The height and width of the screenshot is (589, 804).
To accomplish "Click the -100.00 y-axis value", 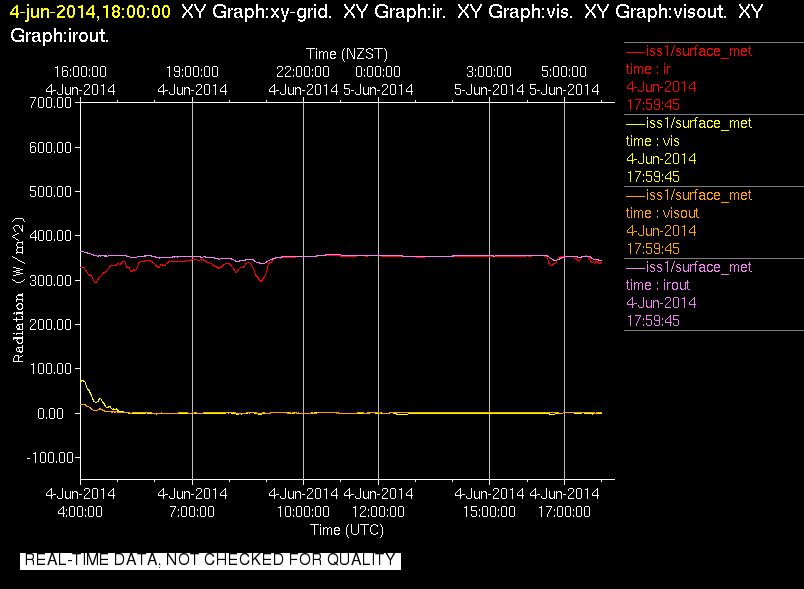I will (x=50, y=457).
